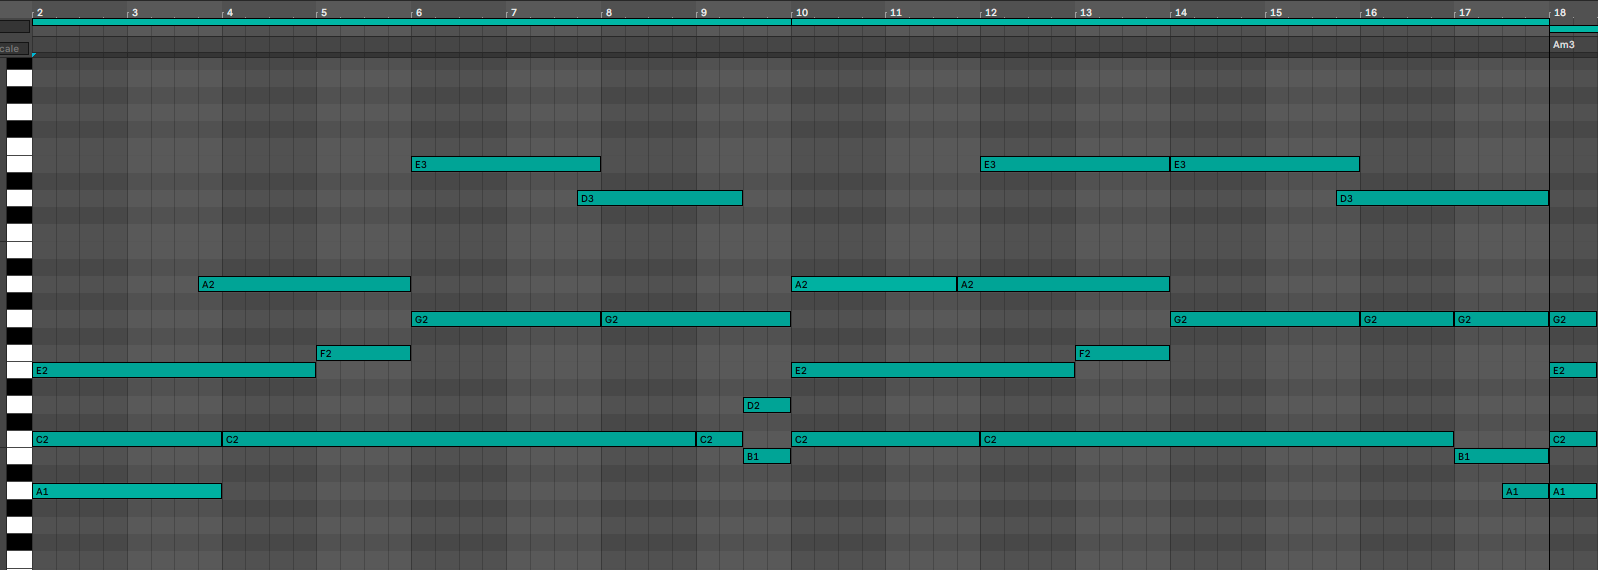Select the short A1 note before bar 18
The height and width of the screenshot is (570, 1598).
[1524, 491]
